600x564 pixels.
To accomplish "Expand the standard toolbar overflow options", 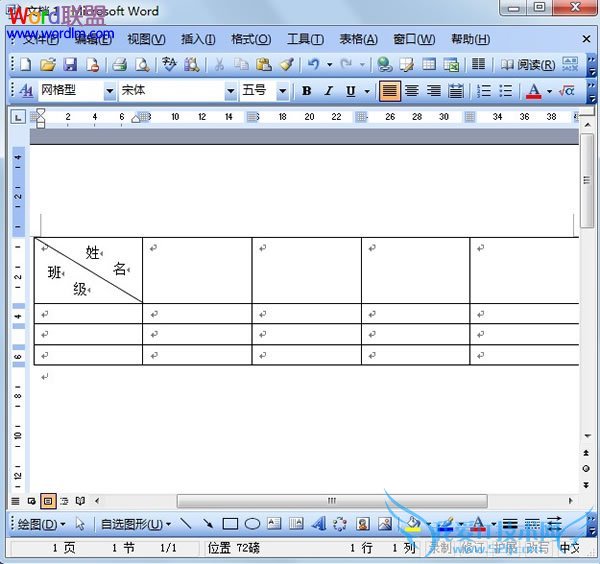I will [592, 65].
